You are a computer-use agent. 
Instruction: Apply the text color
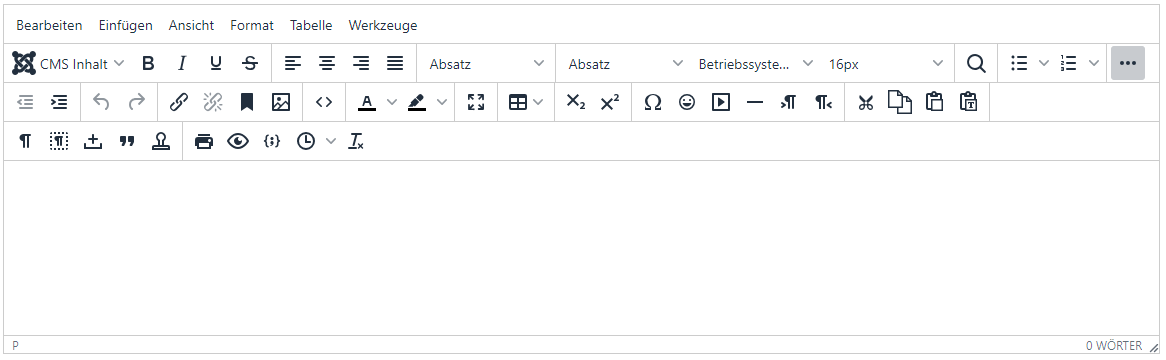pos(367,103)
